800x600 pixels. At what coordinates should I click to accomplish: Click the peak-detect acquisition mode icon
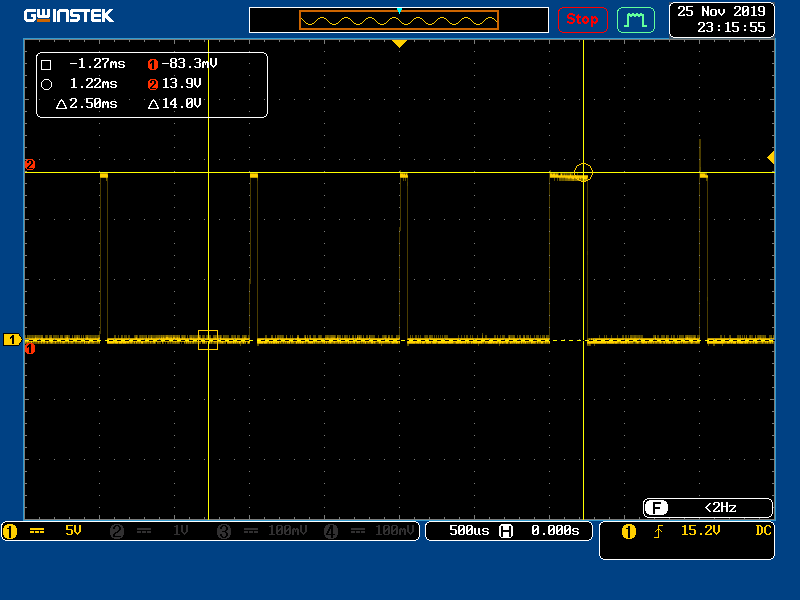click(635, 19)
